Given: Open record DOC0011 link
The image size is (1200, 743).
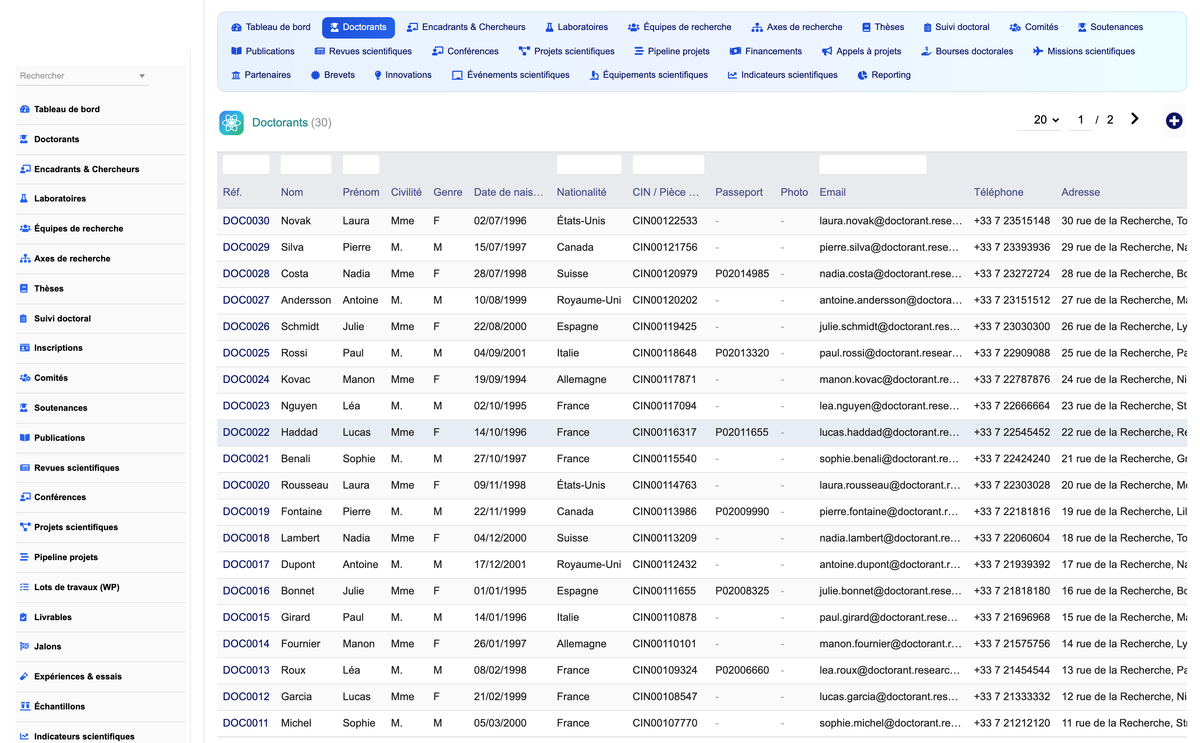Looking at the screenshot, I should point(246,723).
